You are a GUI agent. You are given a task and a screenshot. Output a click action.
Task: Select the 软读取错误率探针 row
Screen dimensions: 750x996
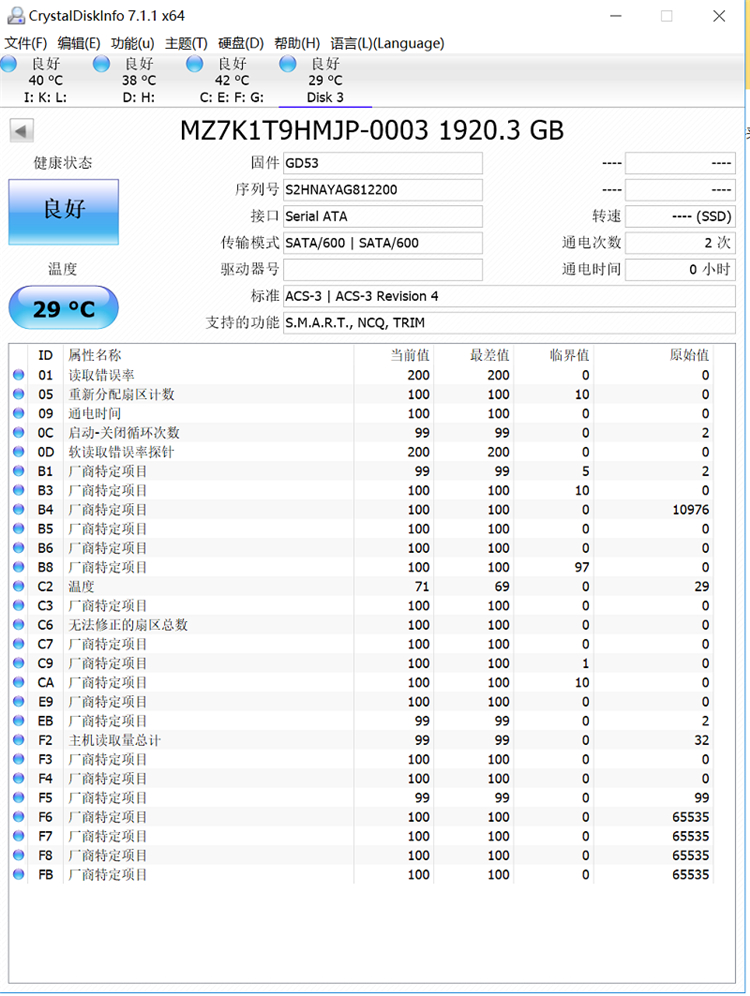click(362, 452)
